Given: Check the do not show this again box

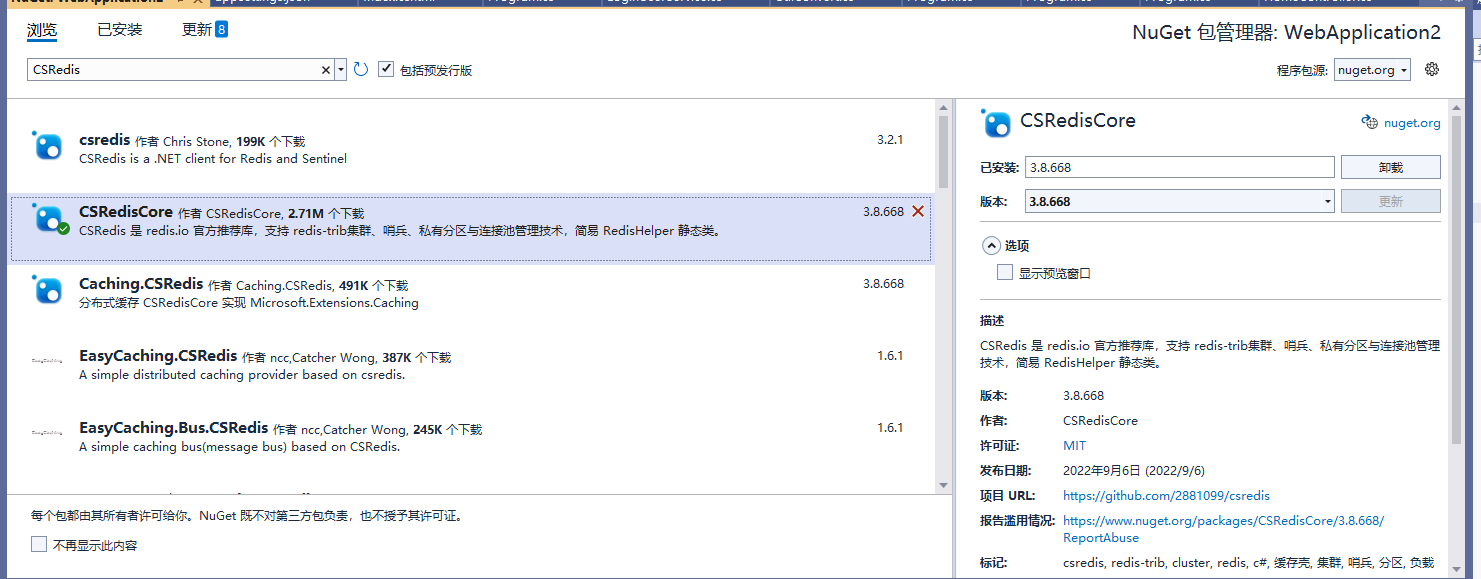Looking at the screenshot, I should (x=39, y=545).
